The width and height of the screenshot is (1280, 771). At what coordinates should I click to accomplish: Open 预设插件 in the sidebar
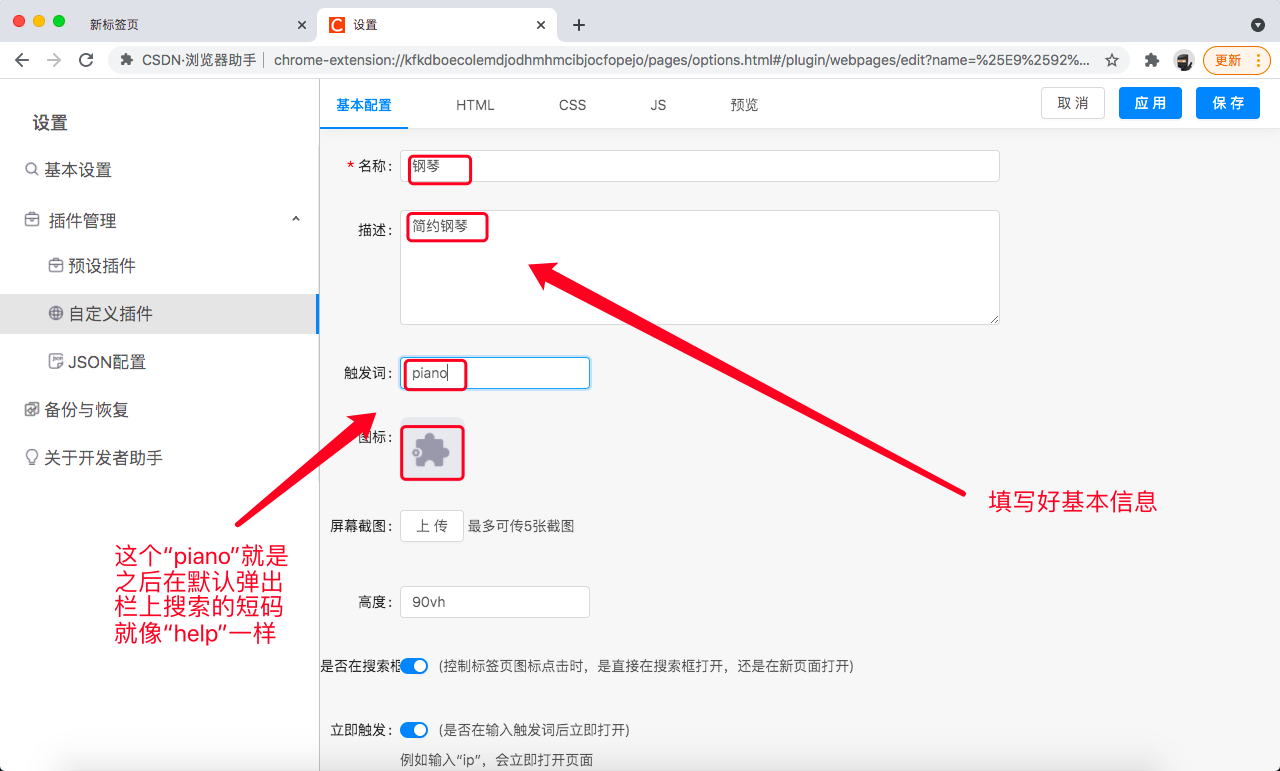coord(102,266)
